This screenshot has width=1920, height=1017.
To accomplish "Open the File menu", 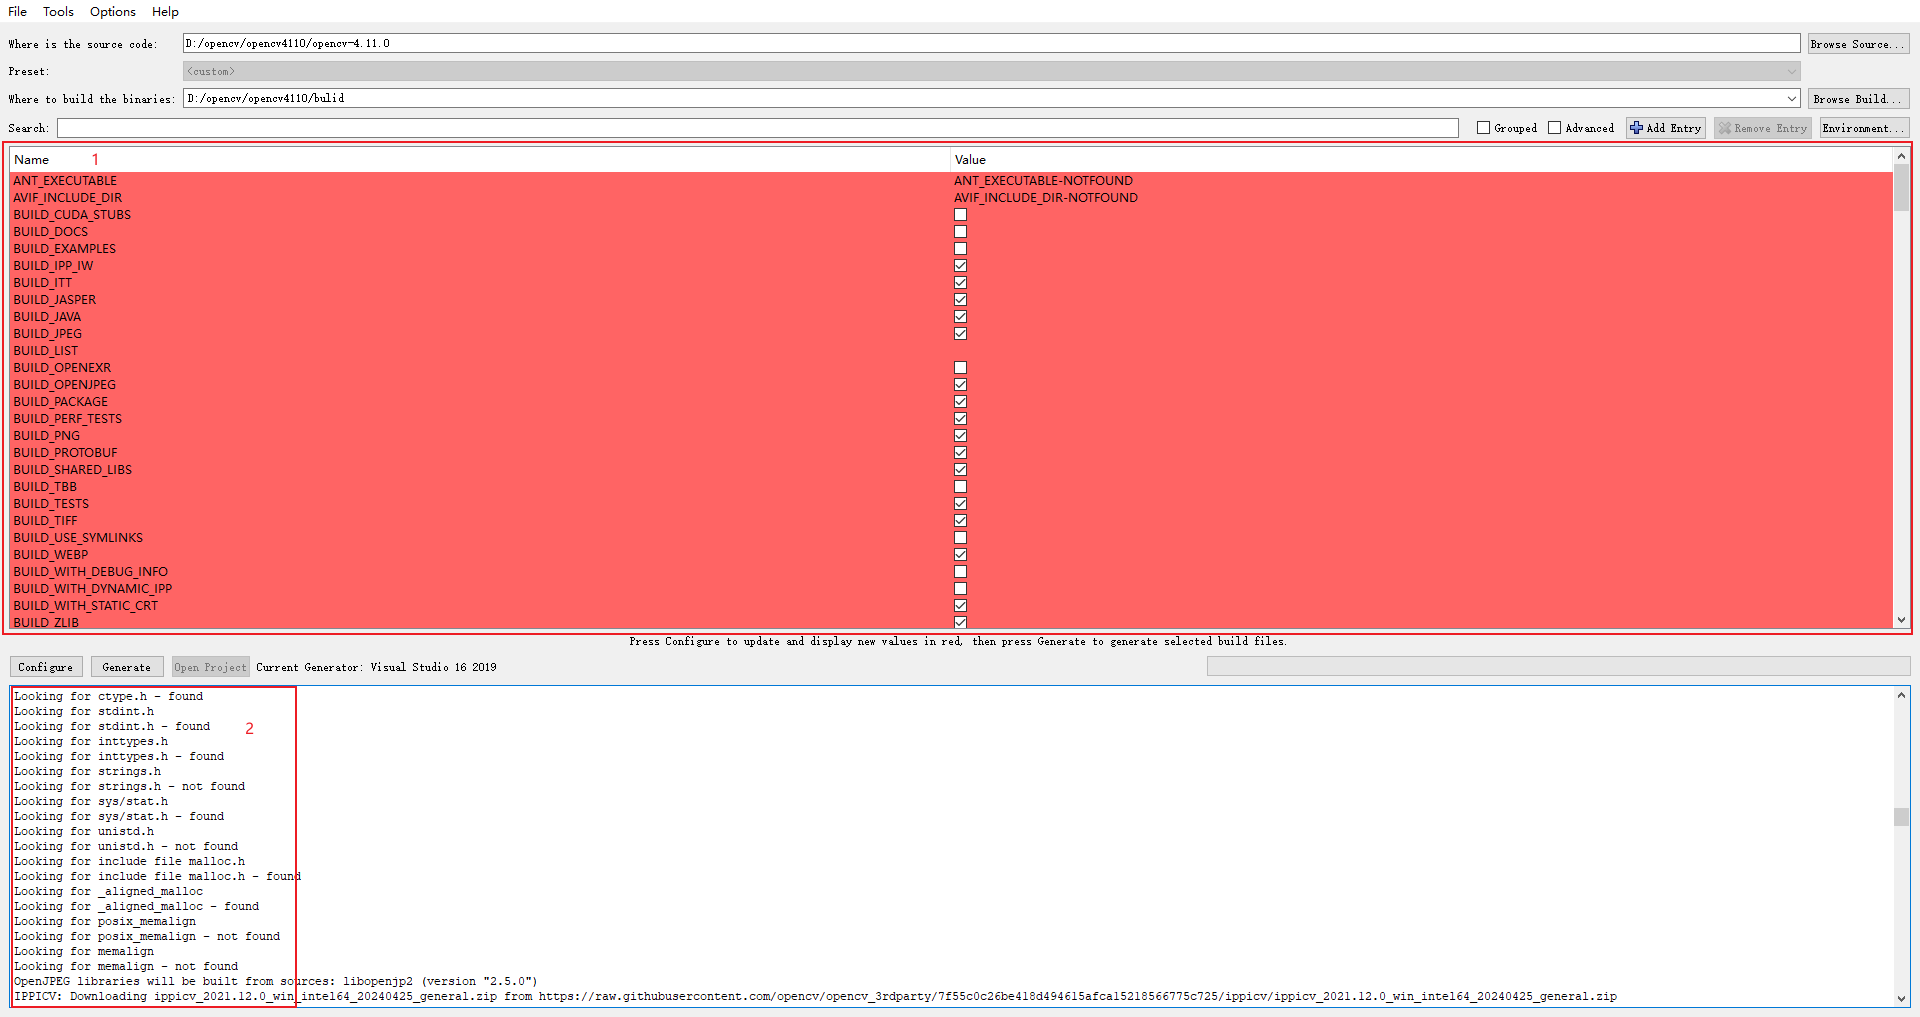I will click(17, 11).
